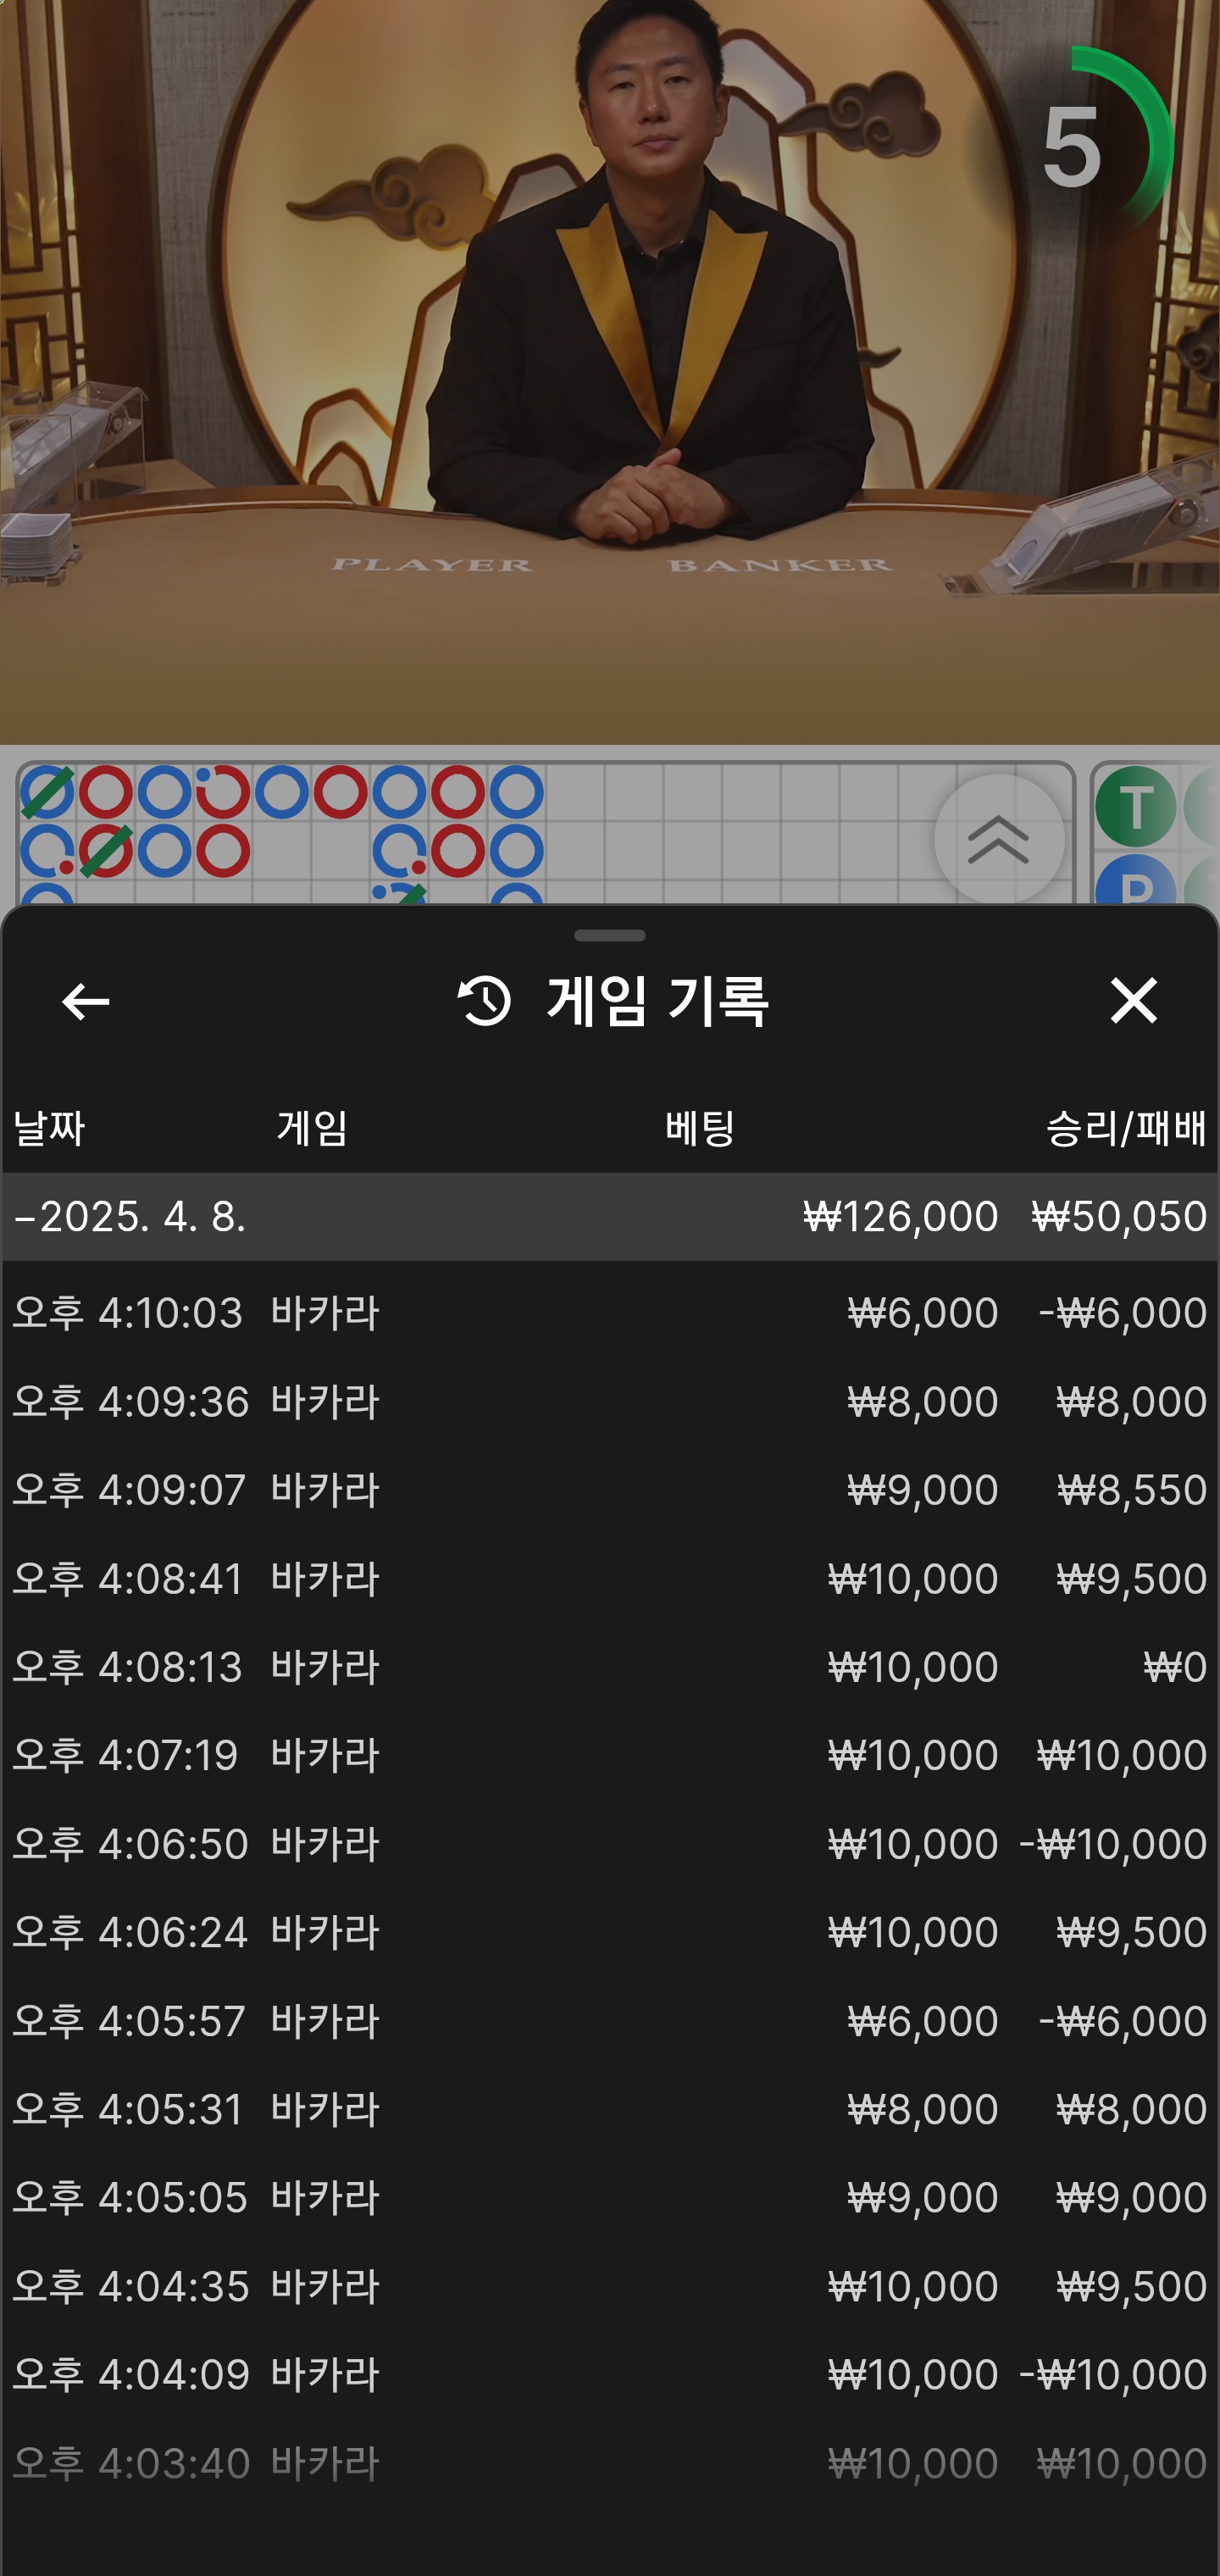
Task: Select the 오후 4:06:50 losing round entry
Action: [x=609, y=1844]
